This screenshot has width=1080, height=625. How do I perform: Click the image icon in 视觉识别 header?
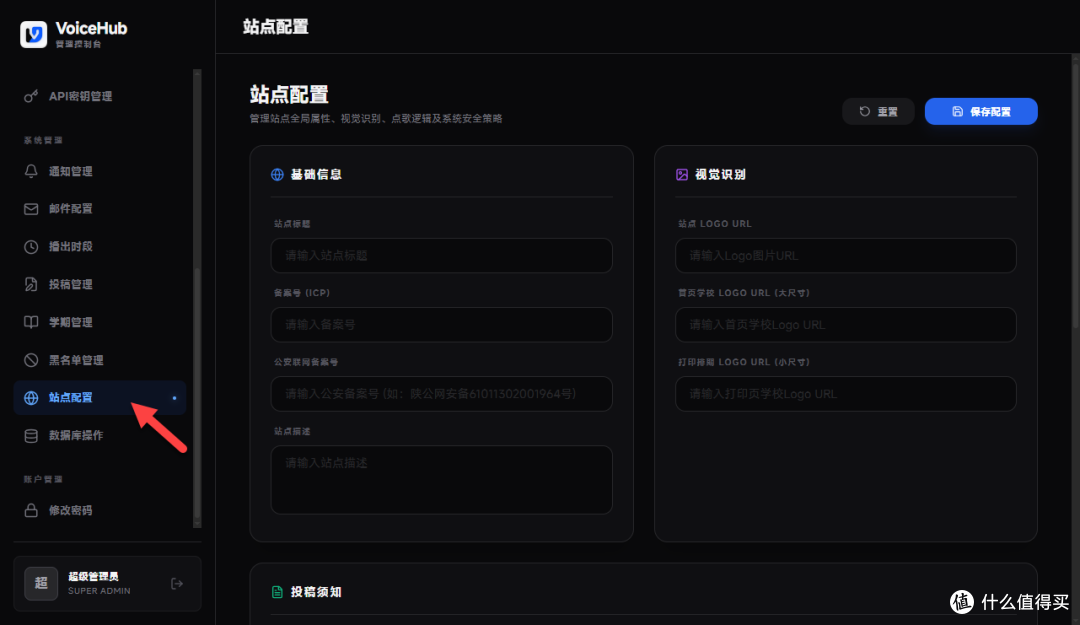pyautogui.click(x=682, y=174)
